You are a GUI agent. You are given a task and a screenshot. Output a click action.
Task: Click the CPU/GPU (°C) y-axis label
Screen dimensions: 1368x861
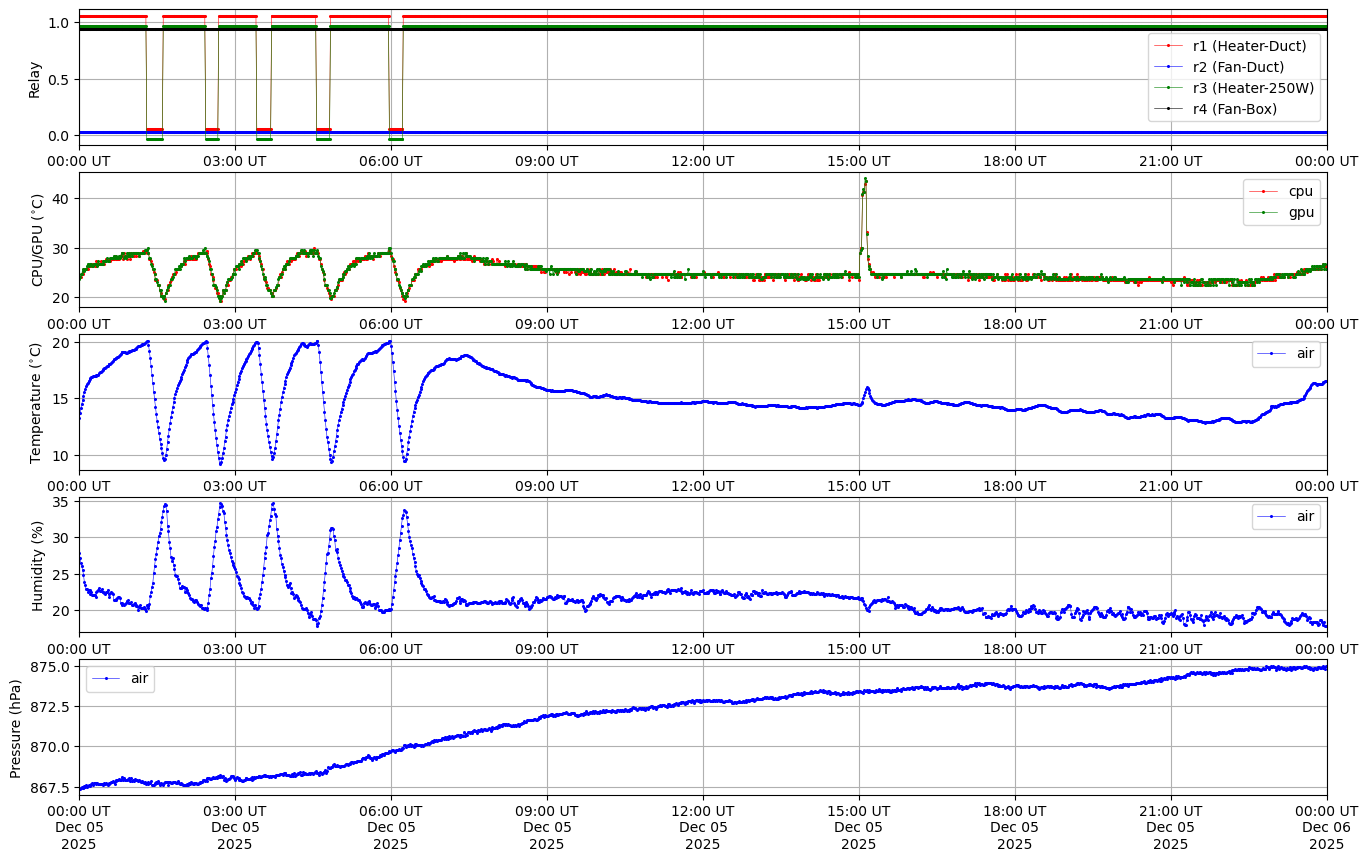point(38,240)
